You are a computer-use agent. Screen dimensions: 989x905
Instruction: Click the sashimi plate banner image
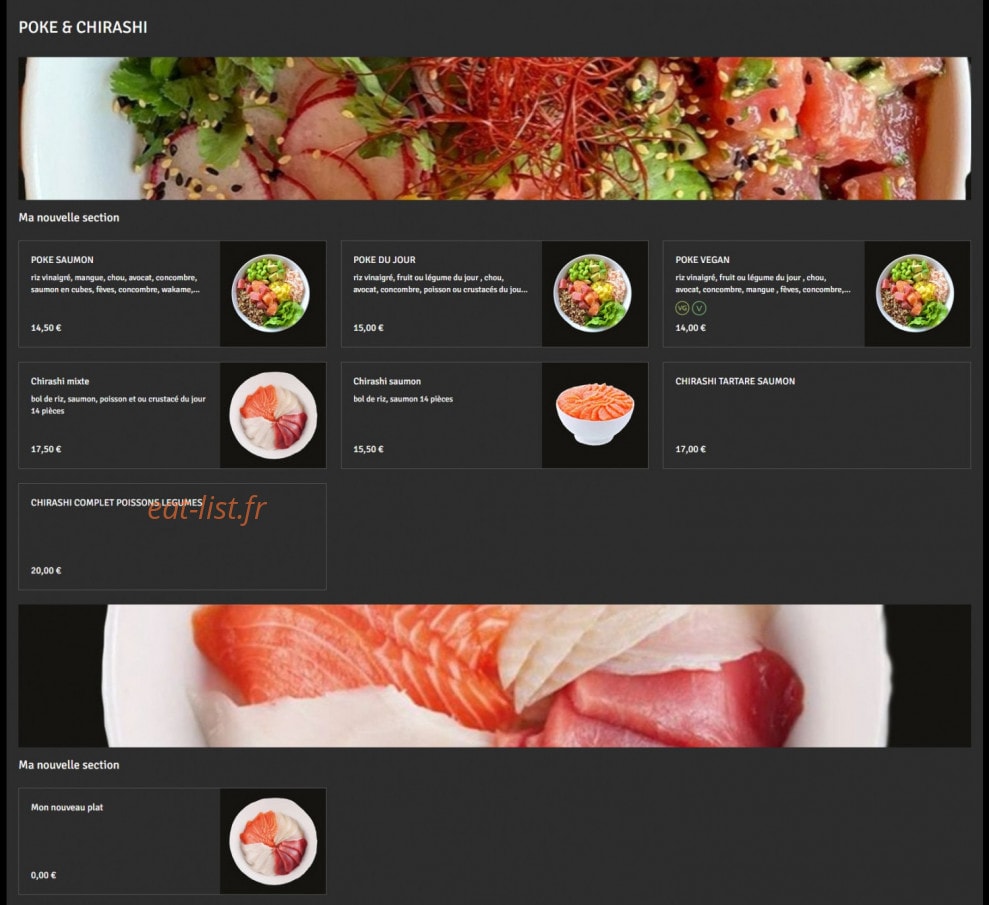point(494,676)
